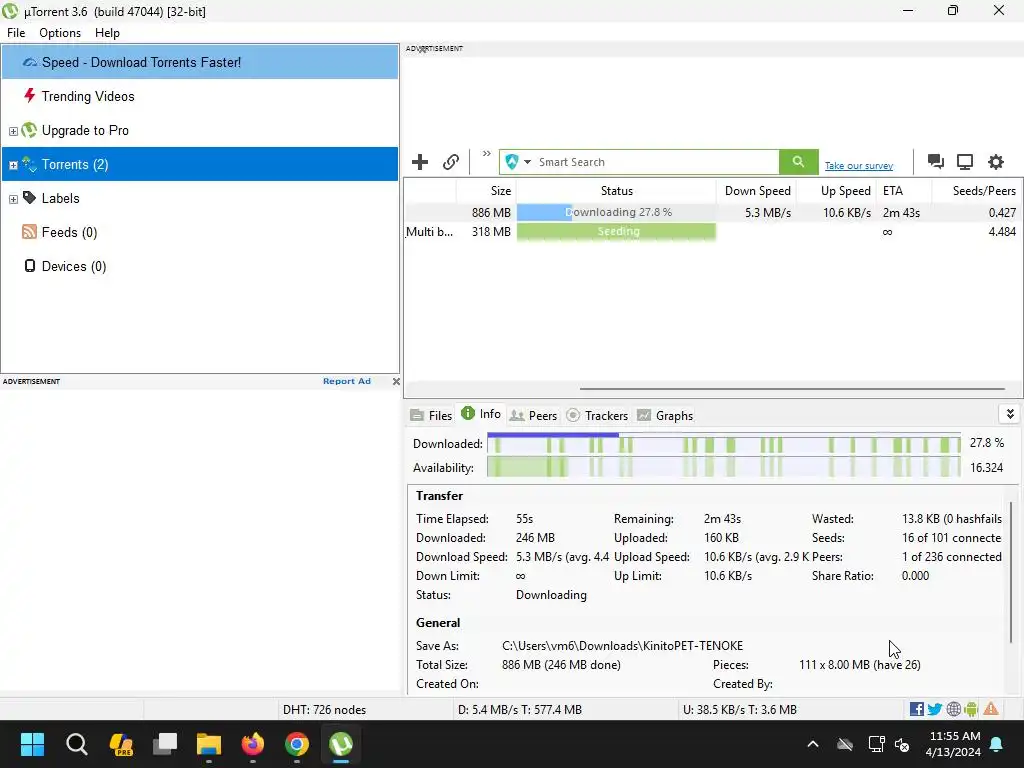Viewport: 1024px width, 768px height.
Task: Click the Add Torrent from URL link icon
Action: click(x=451, y=162)
